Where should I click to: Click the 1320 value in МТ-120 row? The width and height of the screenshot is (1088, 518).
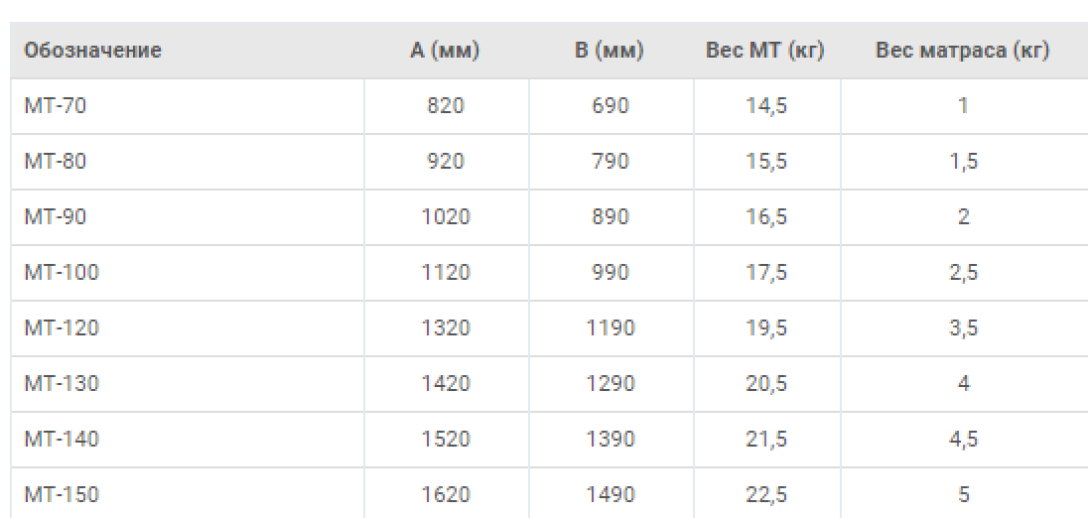445,328
